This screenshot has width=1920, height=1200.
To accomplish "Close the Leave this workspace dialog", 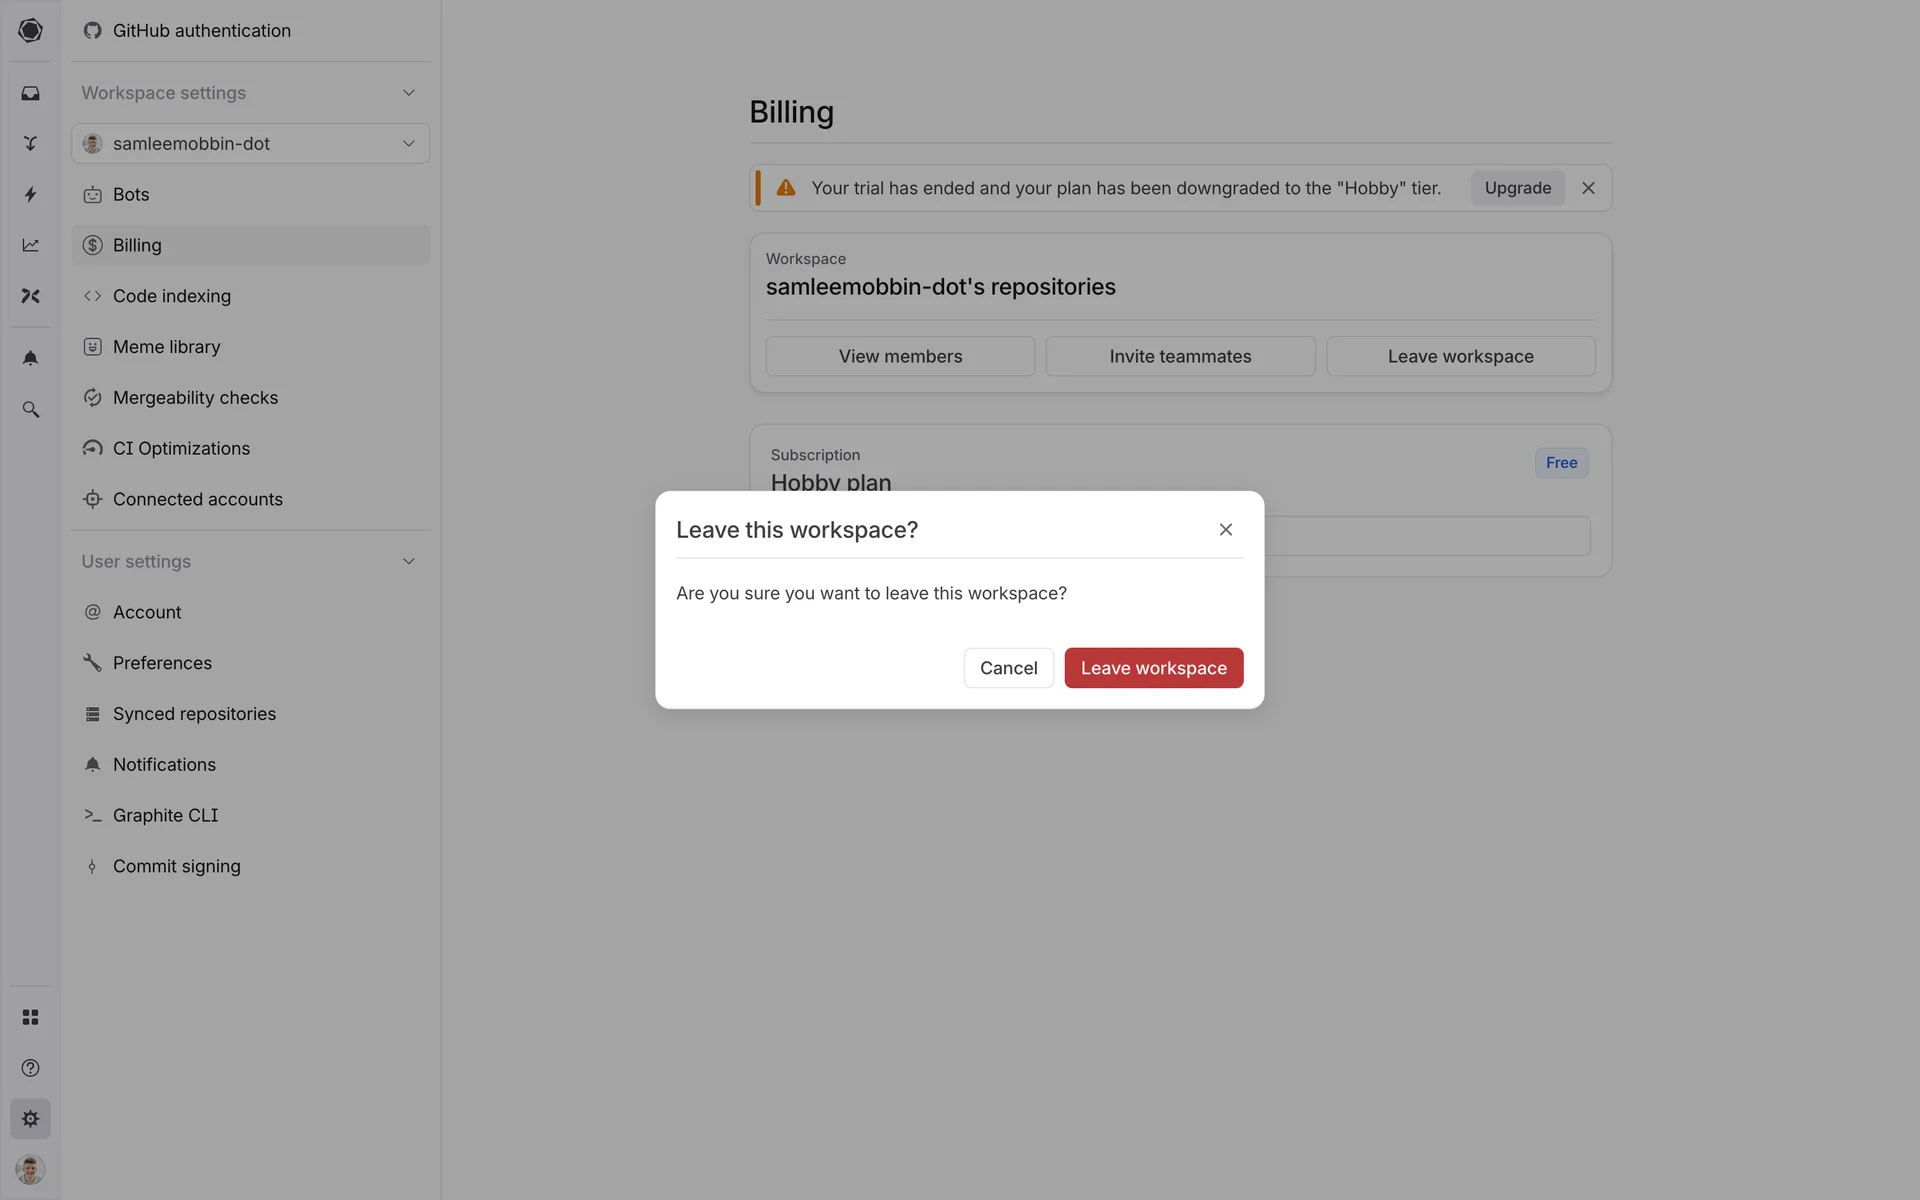I will click(x=1225, y=530).
